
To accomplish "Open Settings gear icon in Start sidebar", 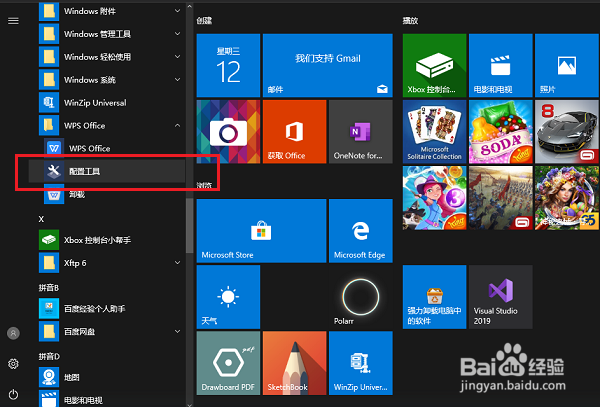I will [13, 364].
